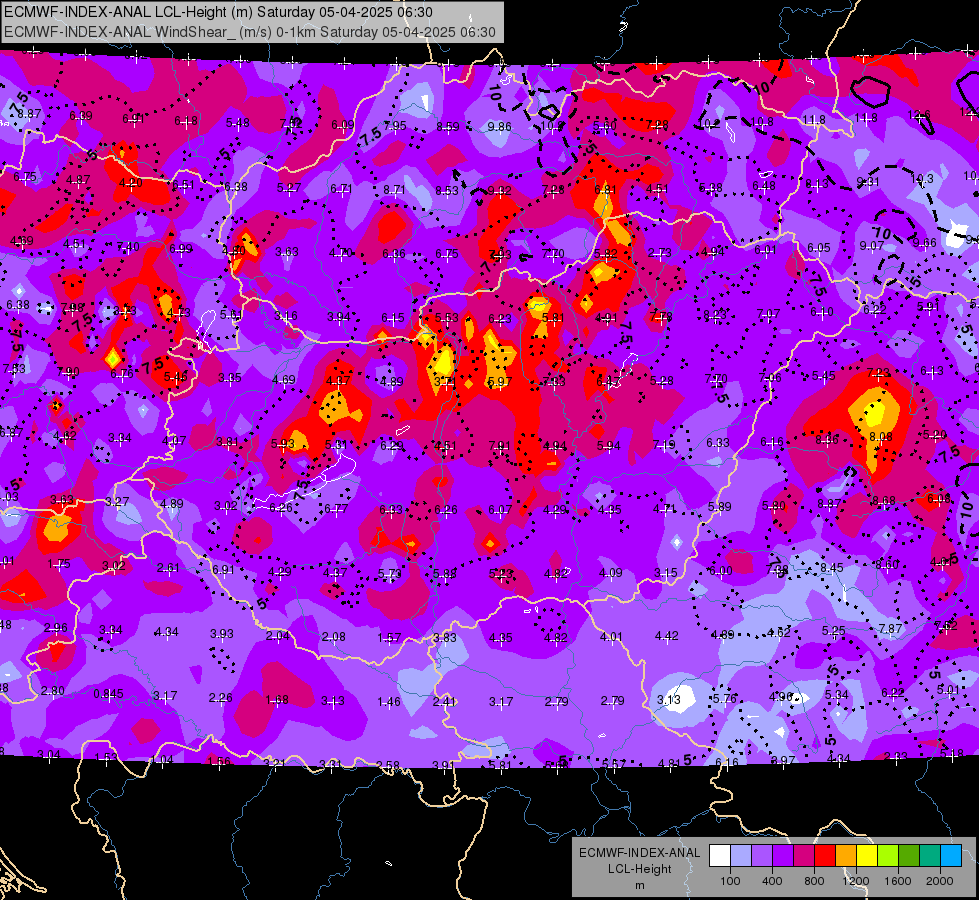
Task: Click the LCL-Height title line at top
Action: point(218,12)
